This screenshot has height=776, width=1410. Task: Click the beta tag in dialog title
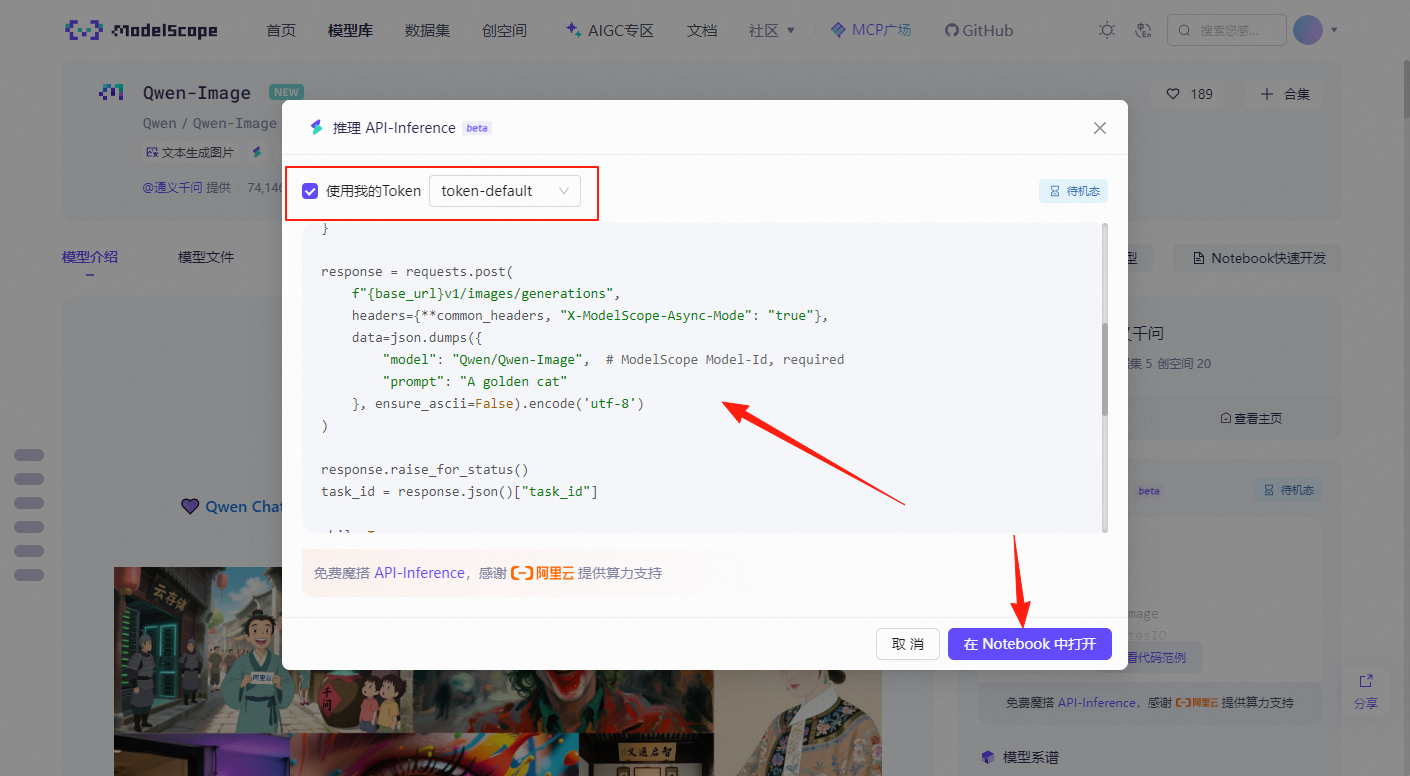[477, 128]
